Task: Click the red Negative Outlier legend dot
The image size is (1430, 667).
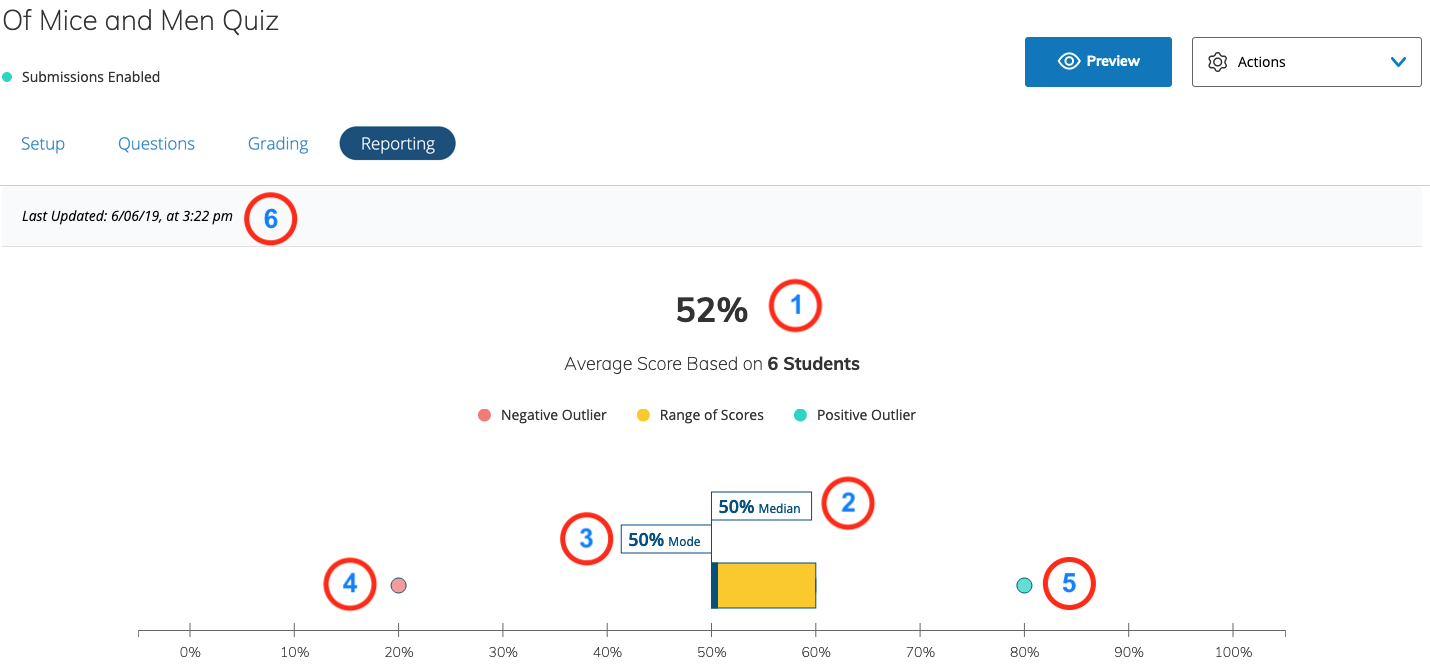Action: 484,415
